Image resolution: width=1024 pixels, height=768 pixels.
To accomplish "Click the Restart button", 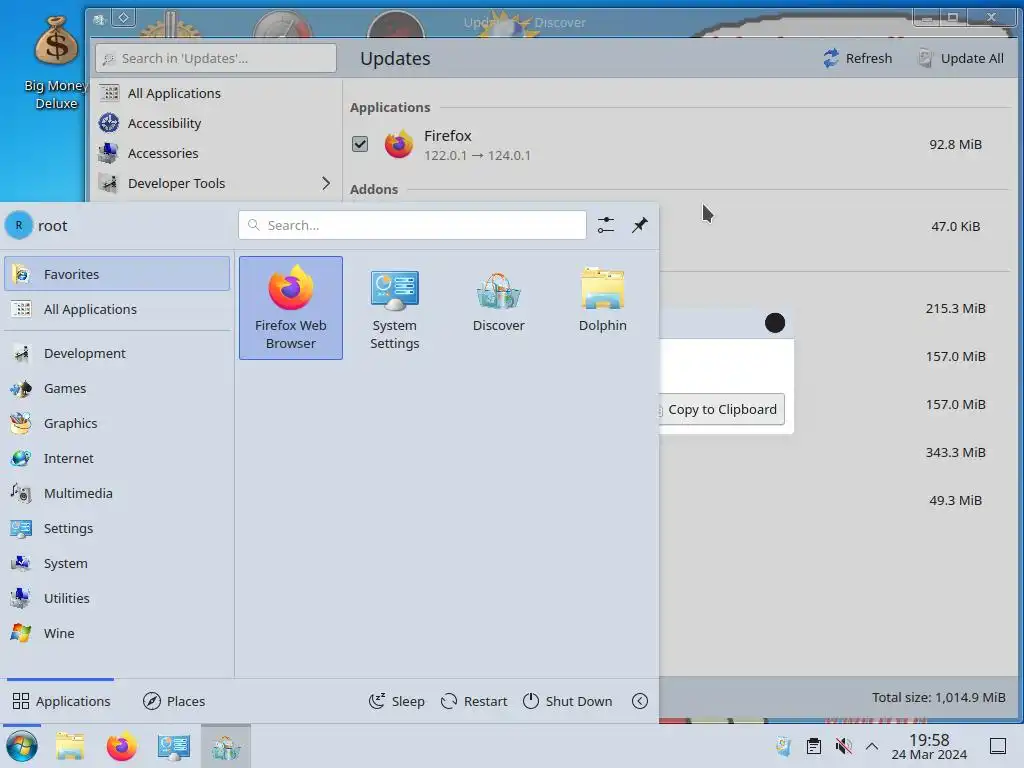I will [474, 701].
